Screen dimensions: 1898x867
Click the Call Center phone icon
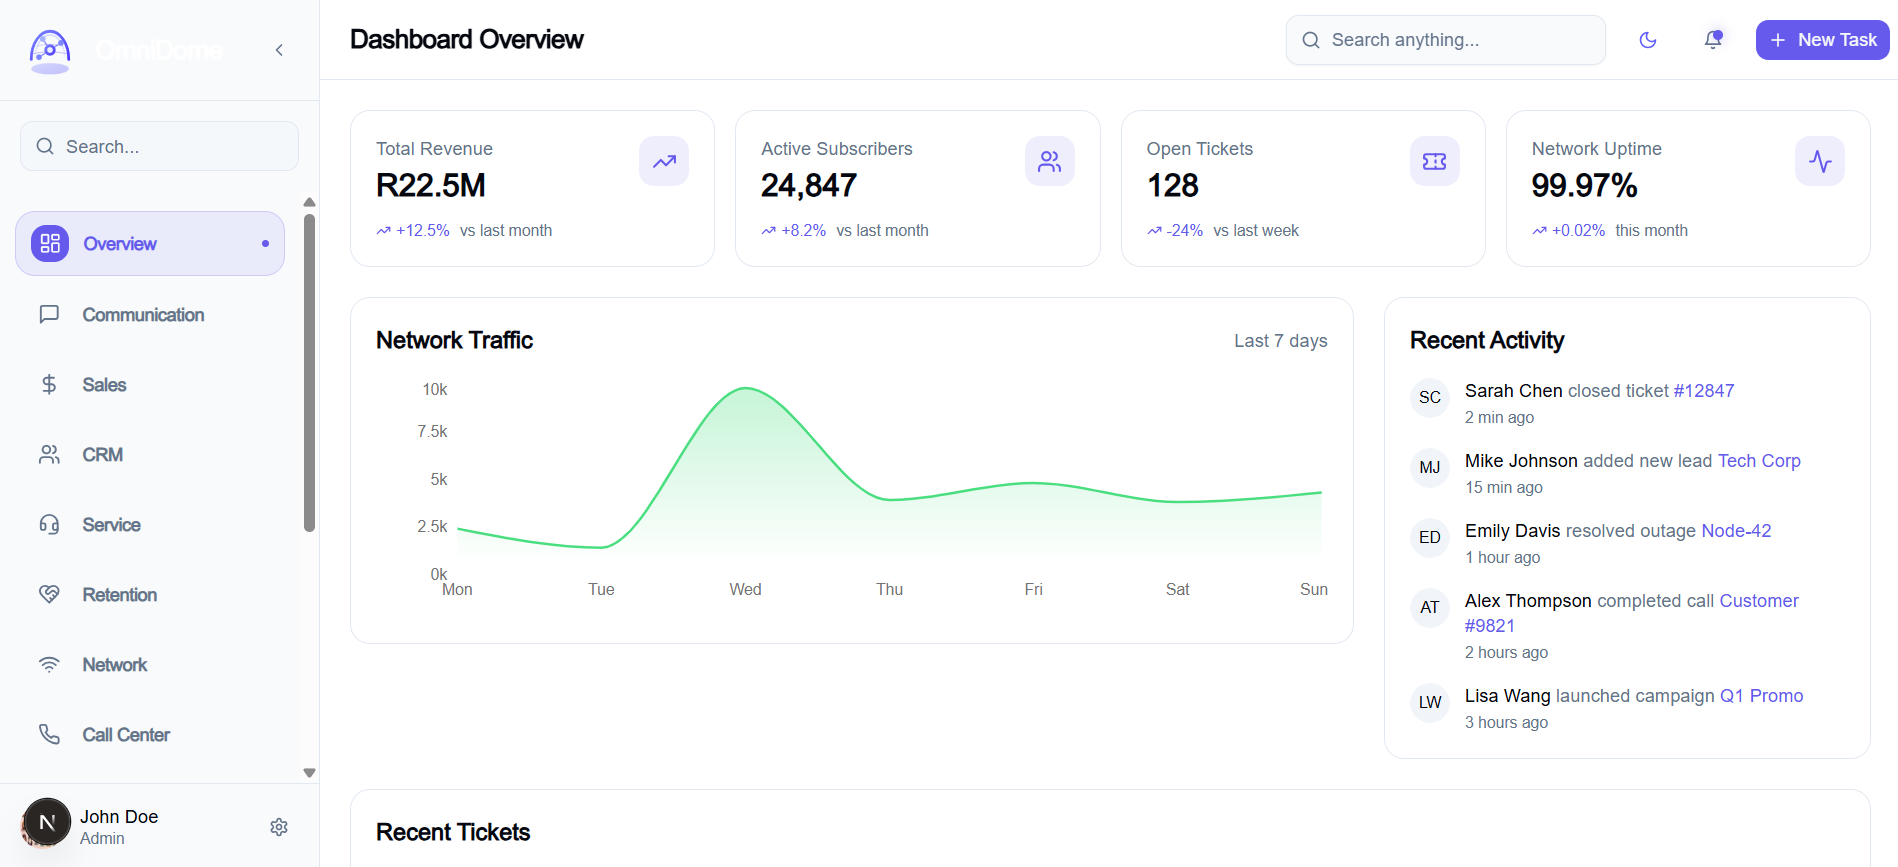pyautogui.click(x=49, y=735)
